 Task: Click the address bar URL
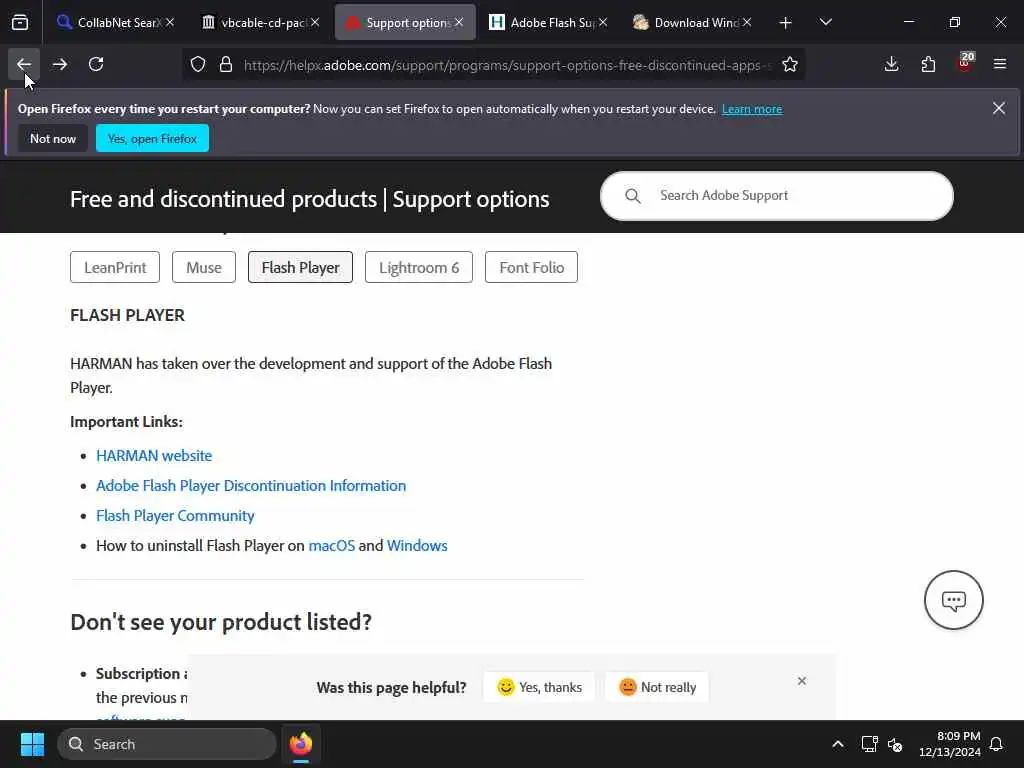[507, 65]
